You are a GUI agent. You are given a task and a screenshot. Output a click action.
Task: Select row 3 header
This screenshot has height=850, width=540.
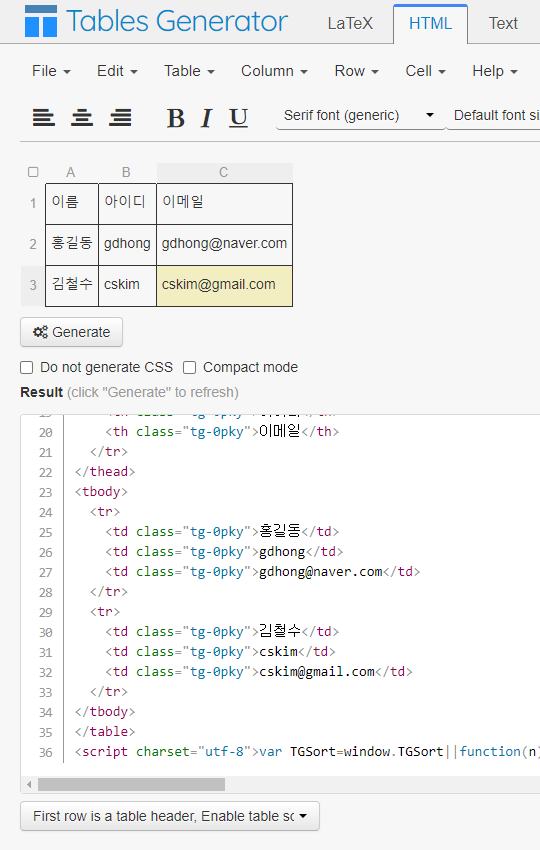pyautogui.click(x=33, y=285)
